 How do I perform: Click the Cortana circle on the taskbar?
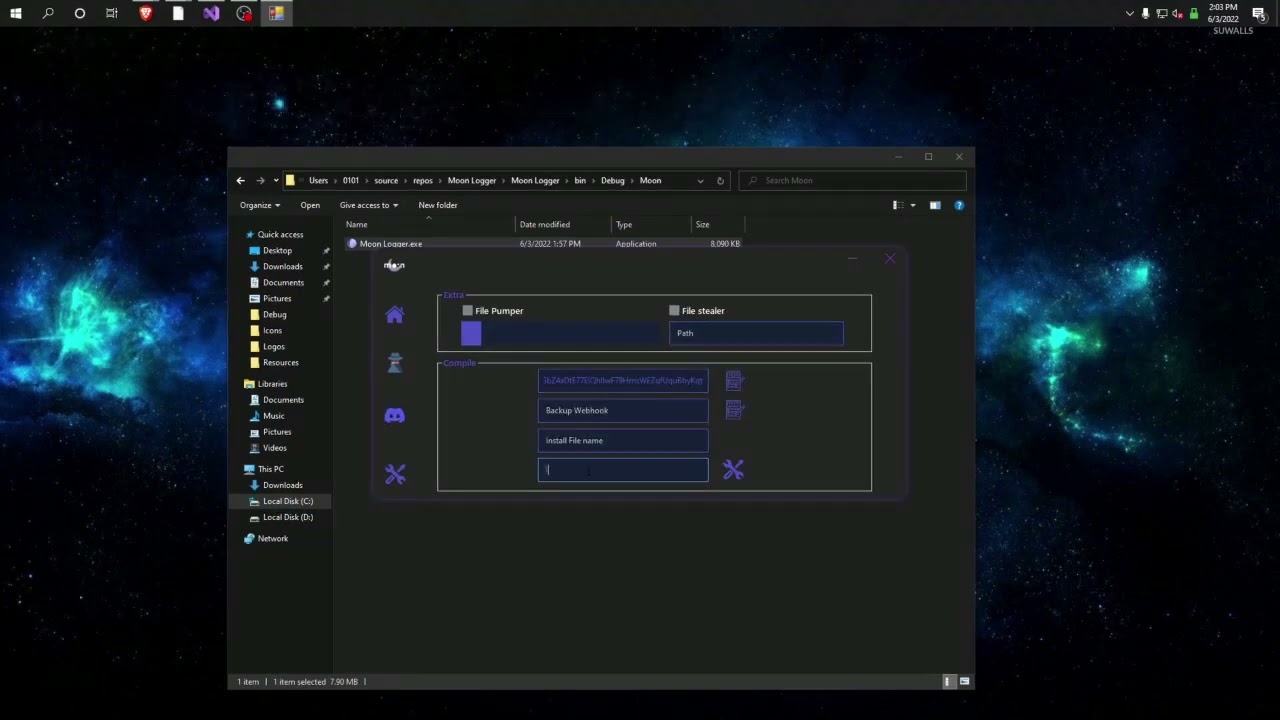[80, 14]
